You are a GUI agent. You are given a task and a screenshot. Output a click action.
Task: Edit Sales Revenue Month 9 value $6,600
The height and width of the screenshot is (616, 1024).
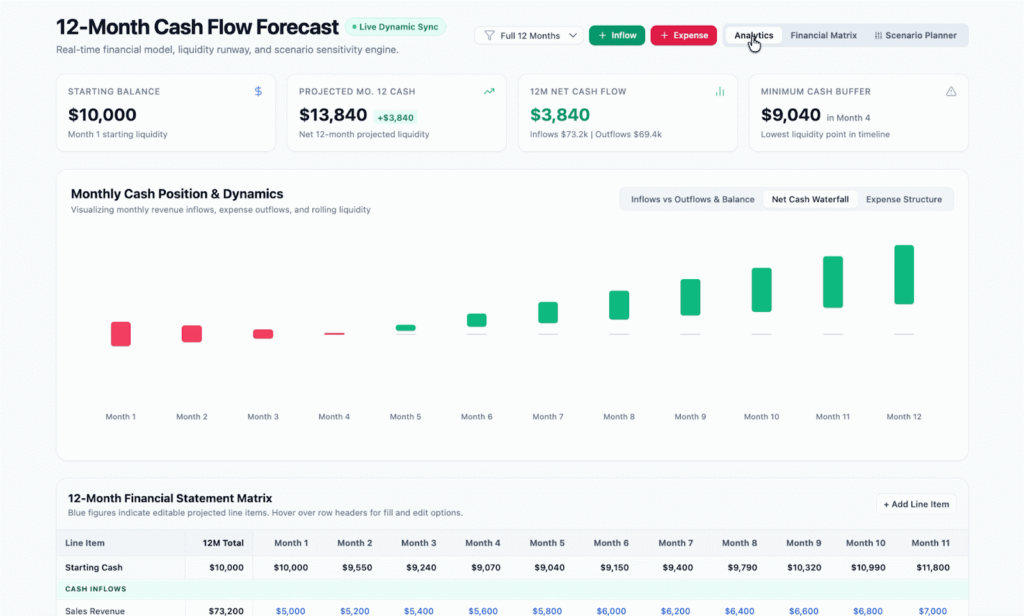(x=804, y=611)
